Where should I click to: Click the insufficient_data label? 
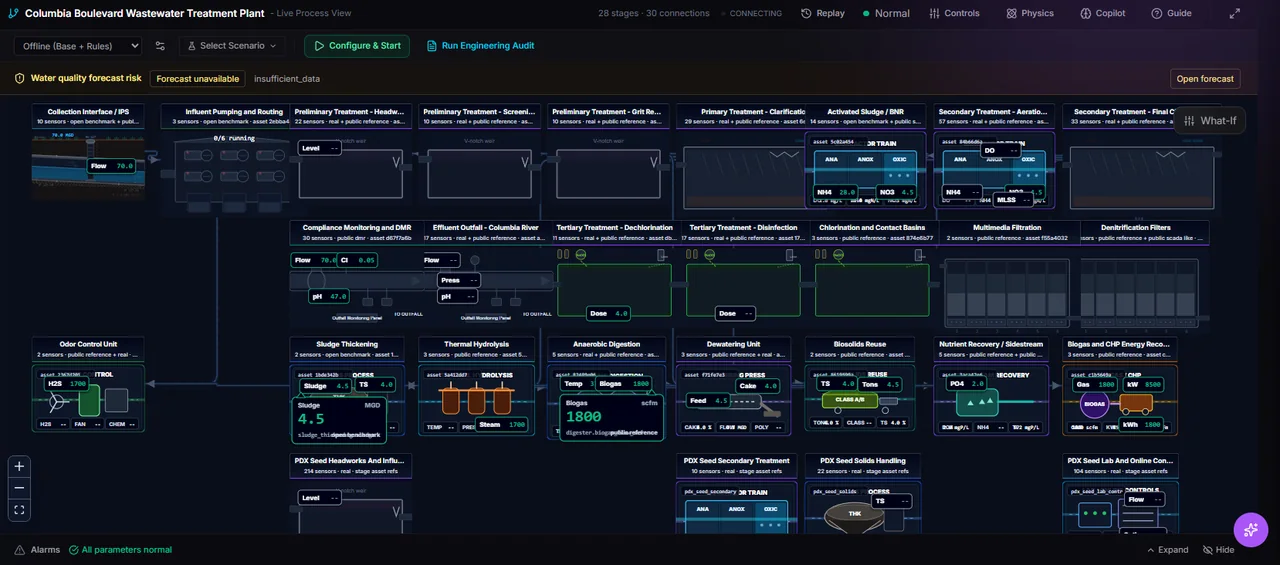tap(287, 79)
